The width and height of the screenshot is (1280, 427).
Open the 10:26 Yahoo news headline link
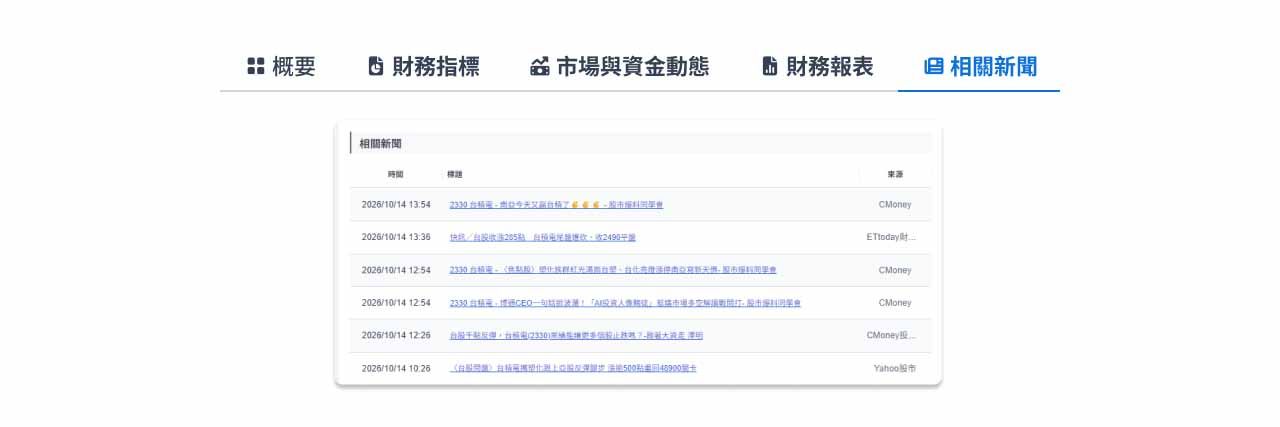pyautogui.click(x=573, y=369)
